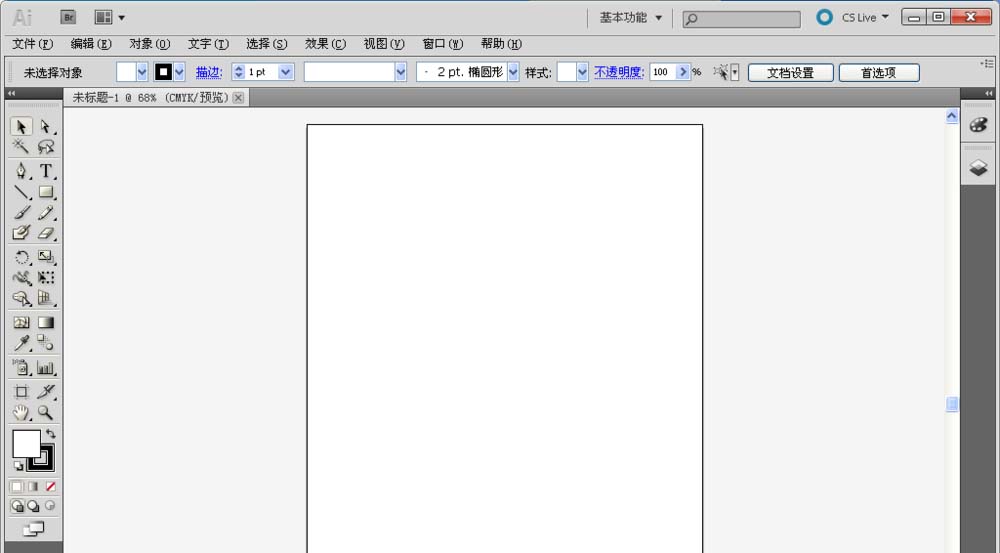Open the 窗口(W) menu
Screen dimensions: 1000x553
(x=443, y=43)
